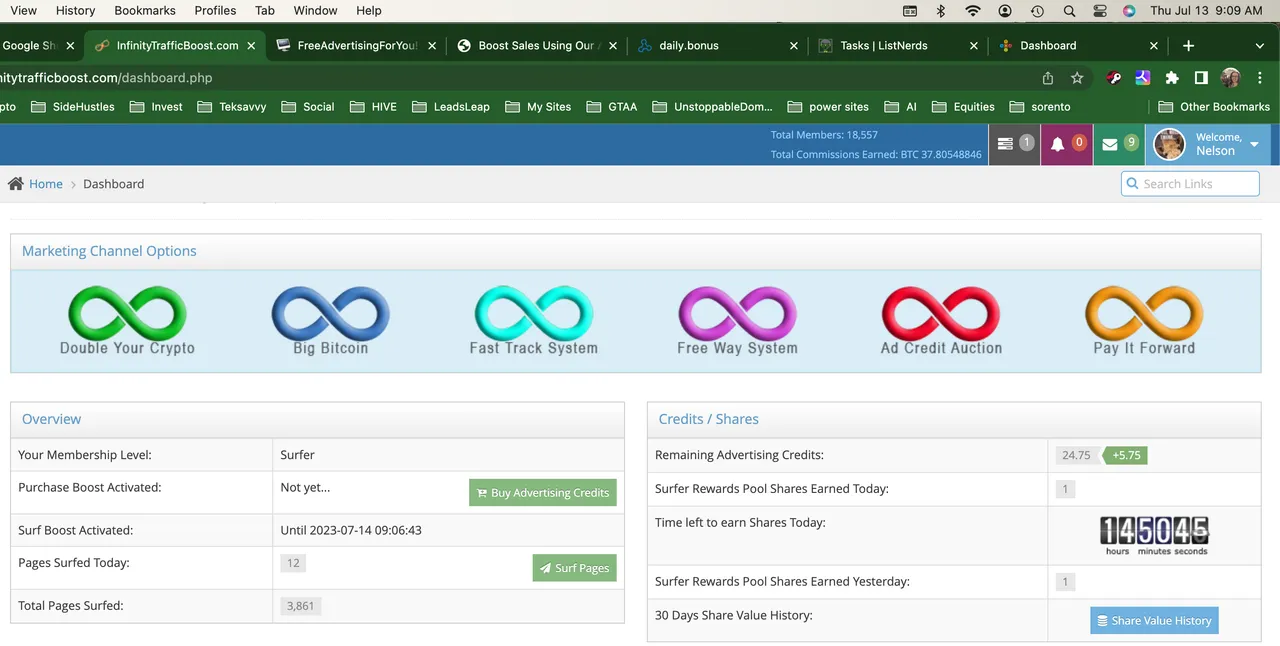Viewport: 1280px width, 646px height.
Task: Open the Teksavvy bookmarks folder
Action: tap(232, 107)
